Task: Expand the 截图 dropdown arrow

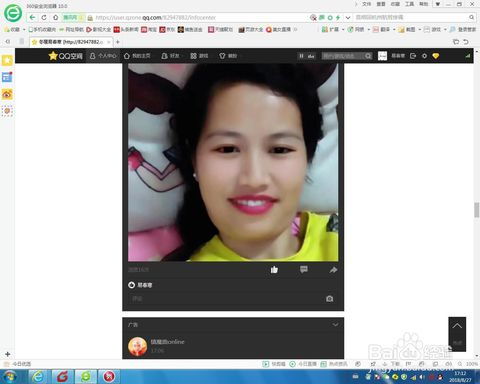Action: point(420,30)
